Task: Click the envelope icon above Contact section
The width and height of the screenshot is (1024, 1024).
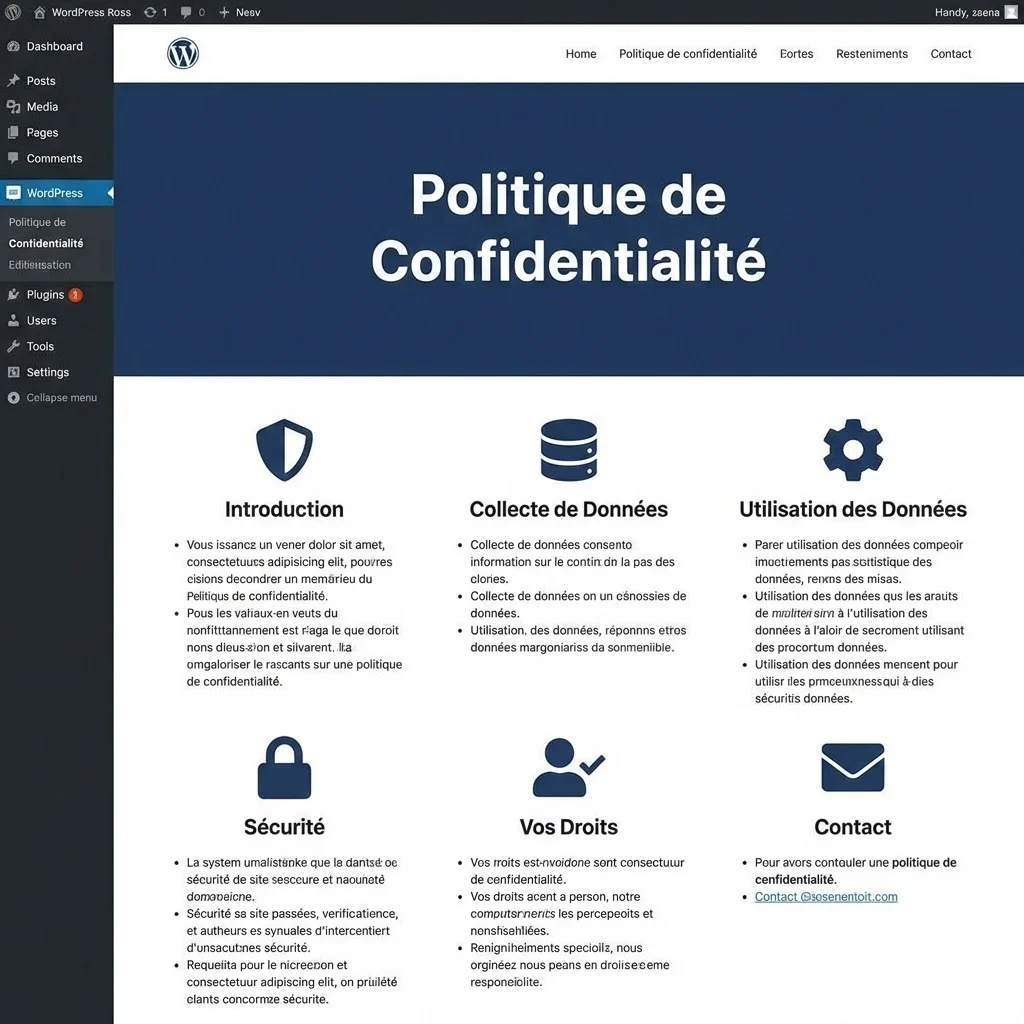Action: click(x=852, y=767)
